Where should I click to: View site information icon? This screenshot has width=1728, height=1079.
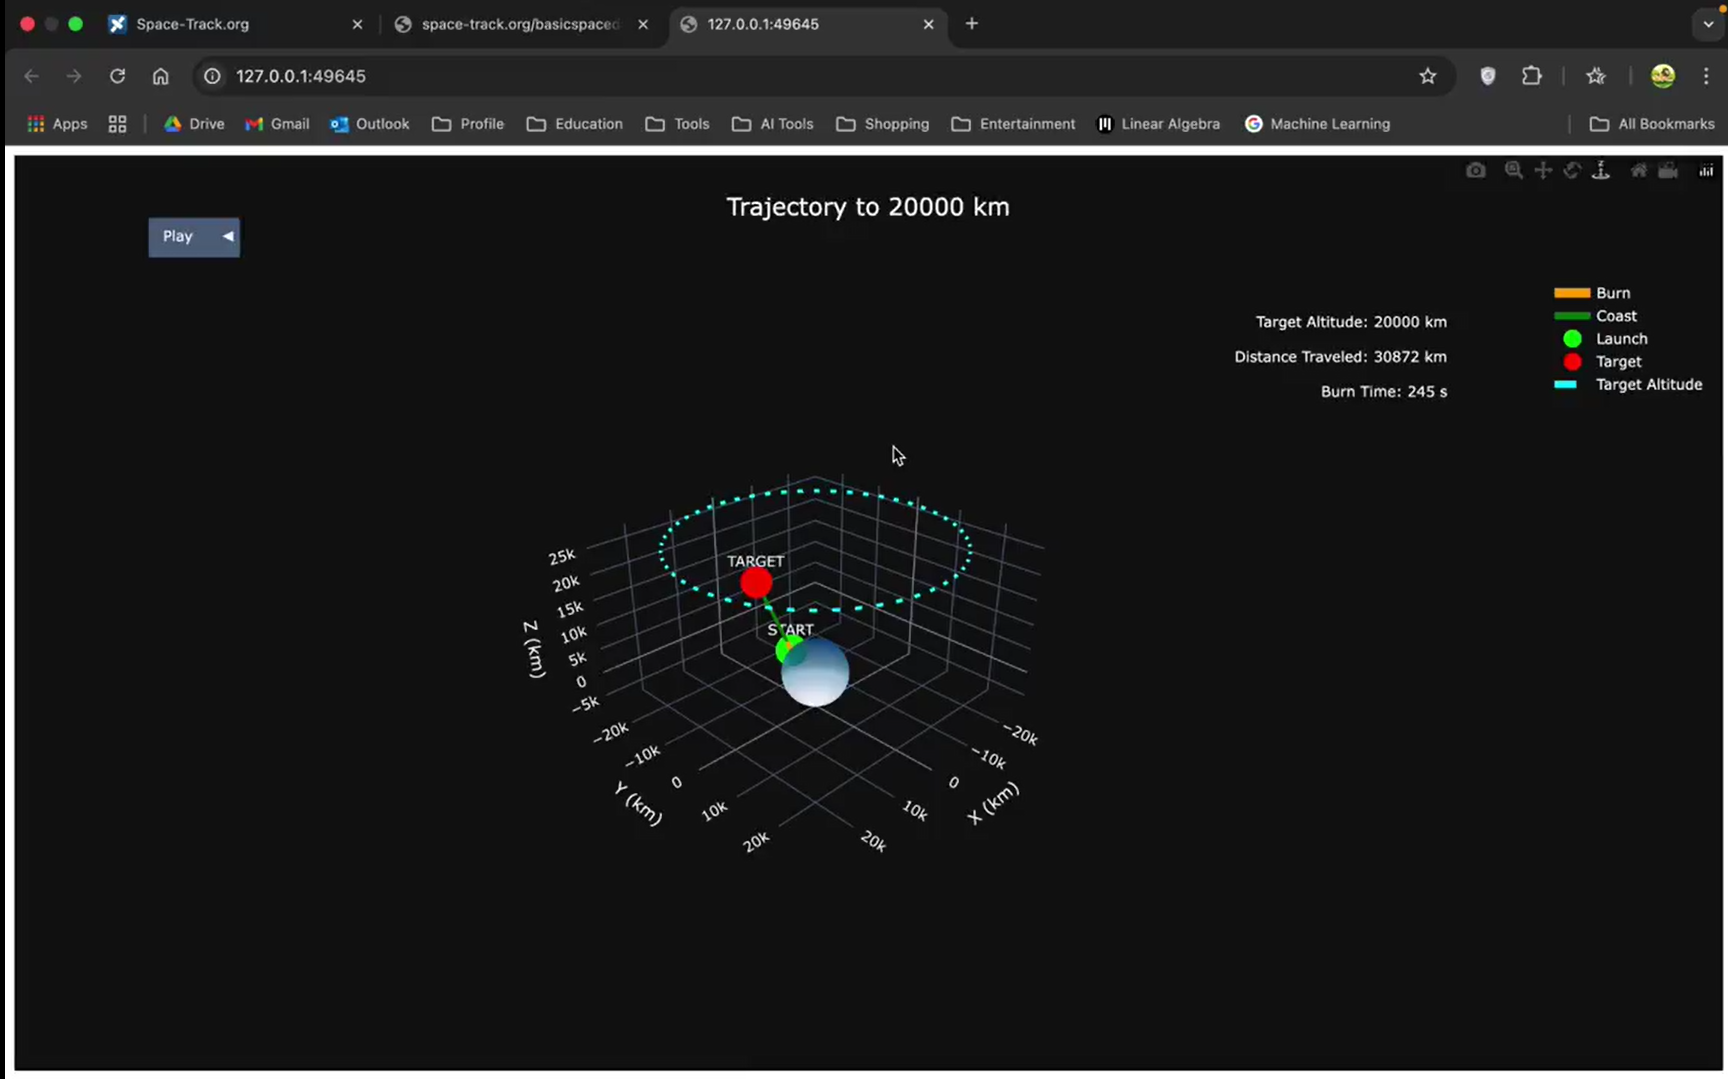[212, 76]
